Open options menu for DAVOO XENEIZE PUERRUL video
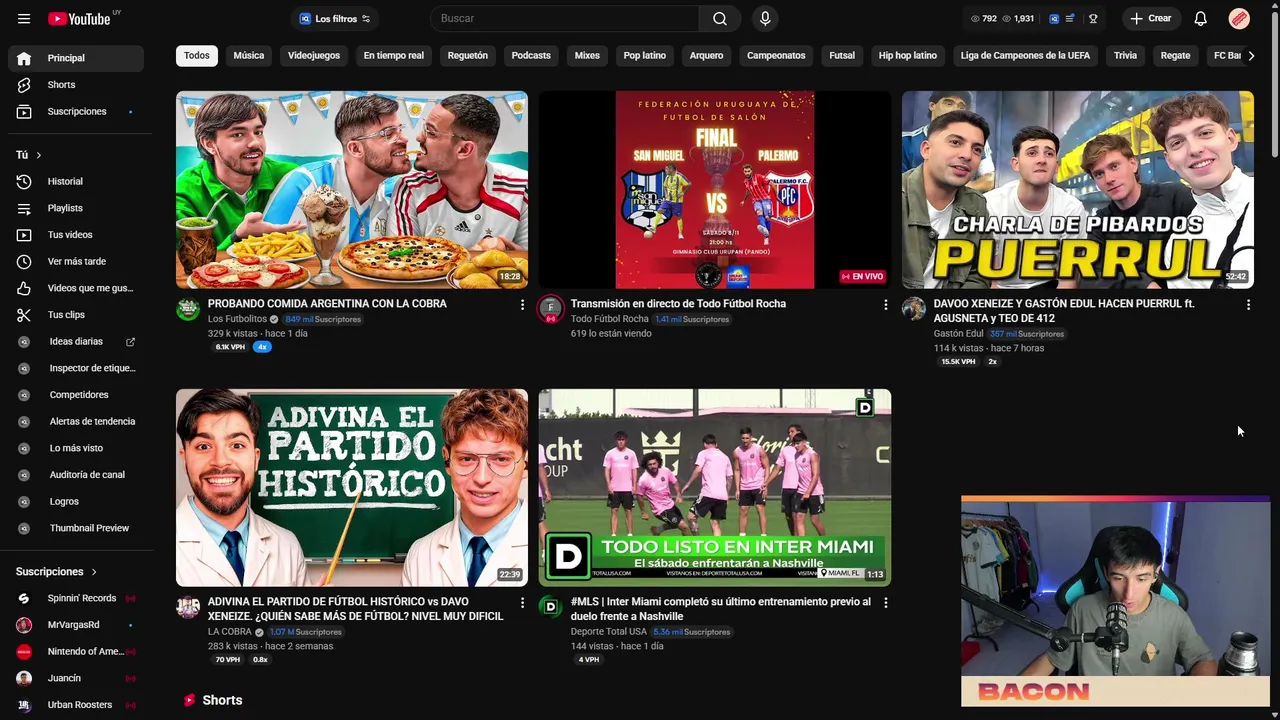 point(1248,305)
